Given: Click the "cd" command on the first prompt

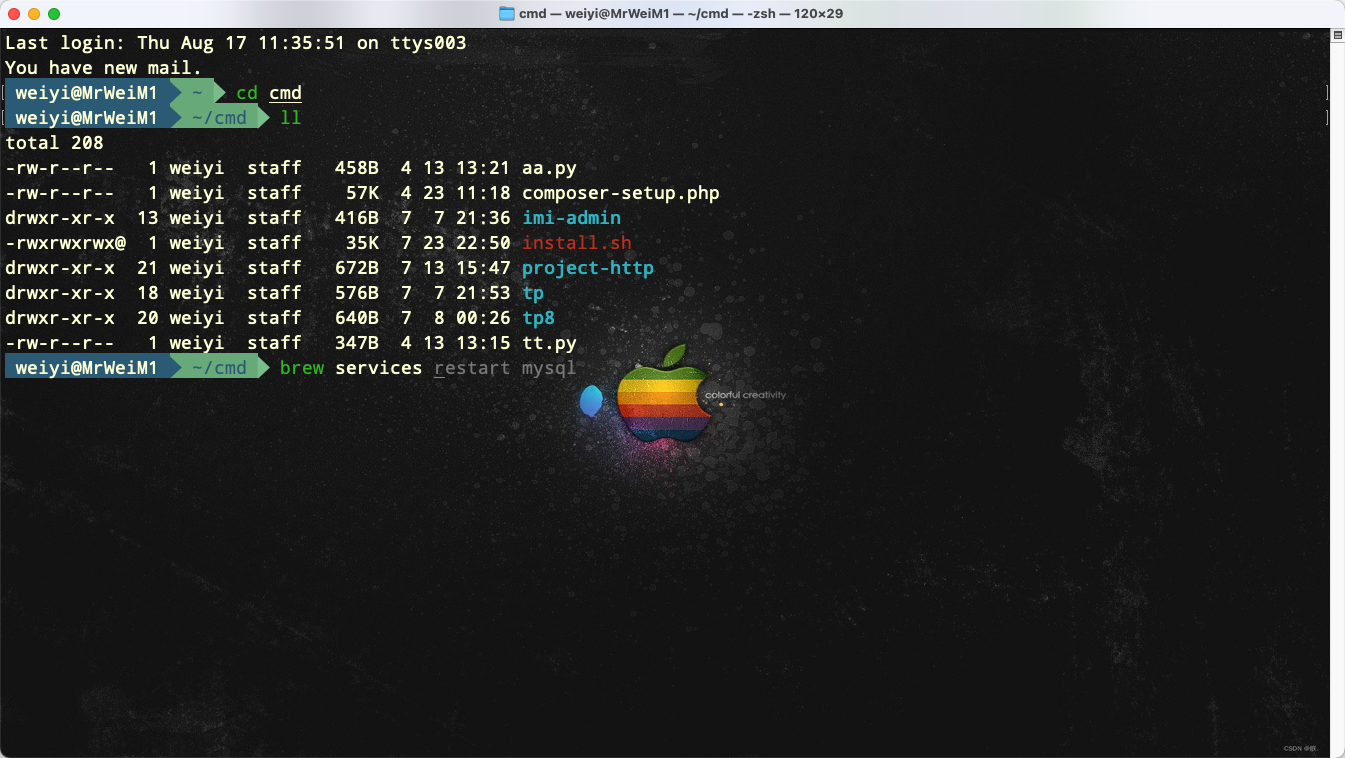Looking at the screenshot, I should [247, 93].
